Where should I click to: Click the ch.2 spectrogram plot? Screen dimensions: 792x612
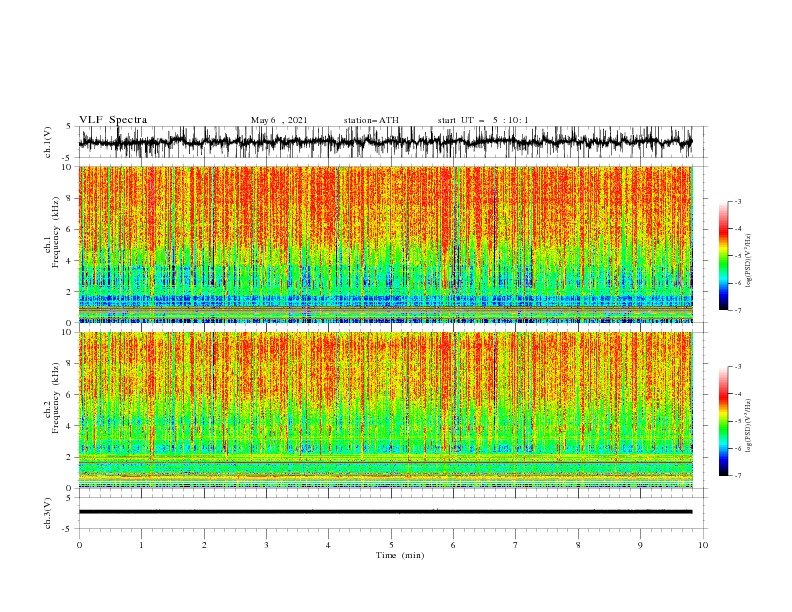tap(386, 410)
